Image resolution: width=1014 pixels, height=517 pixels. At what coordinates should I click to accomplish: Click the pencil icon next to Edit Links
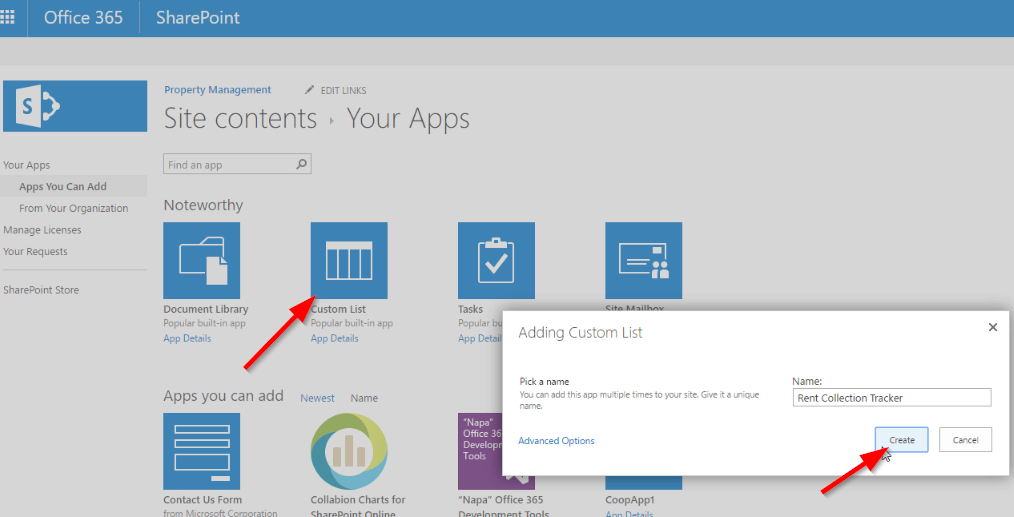coord(310,90)
